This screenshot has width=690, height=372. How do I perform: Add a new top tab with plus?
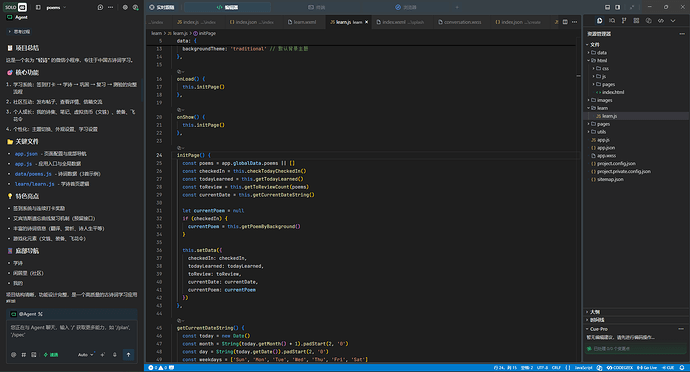[457, 7]
